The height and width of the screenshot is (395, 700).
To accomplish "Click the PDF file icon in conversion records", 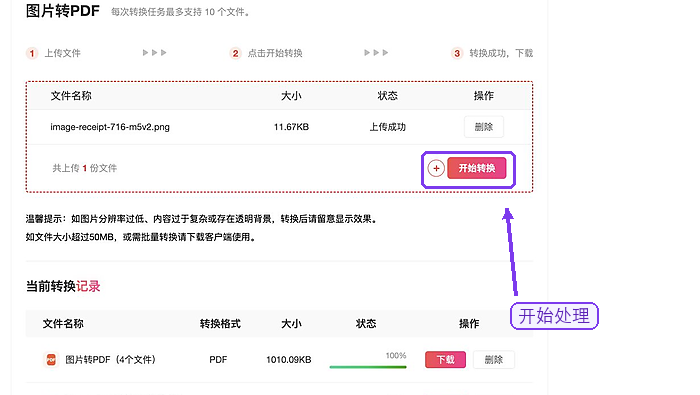I will (51, 360).
